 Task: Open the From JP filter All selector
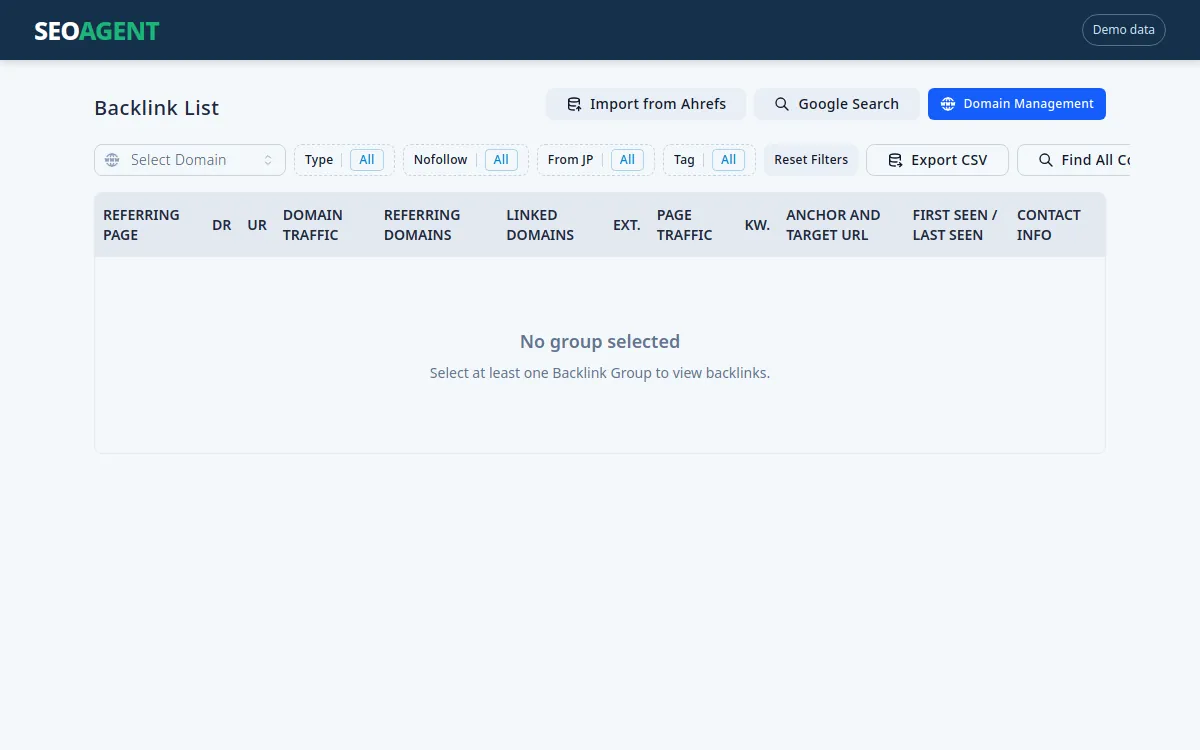pyautogui.click(x=627, y=160)
